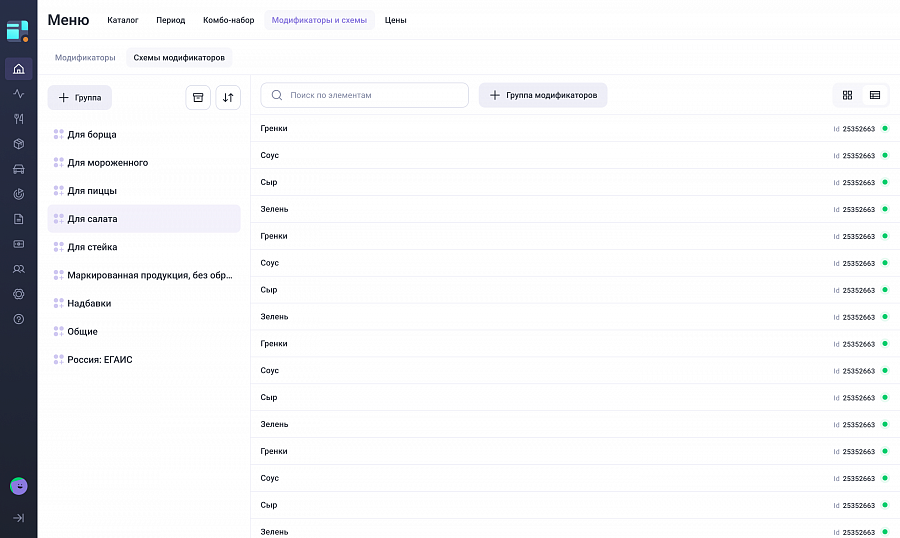This screenshot has width=900, height=538.
Task: Select the Россия: ЕГАИС group
Action: click(144, 359)
